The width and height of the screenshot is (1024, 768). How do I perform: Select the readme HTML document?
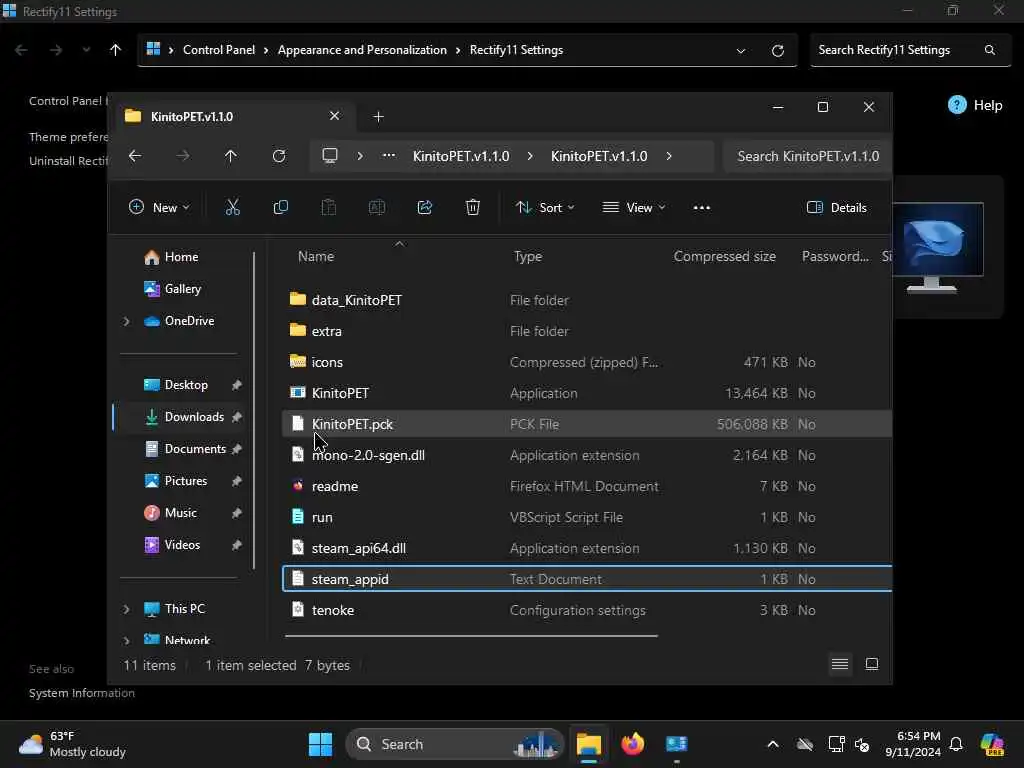coord(586,487)
